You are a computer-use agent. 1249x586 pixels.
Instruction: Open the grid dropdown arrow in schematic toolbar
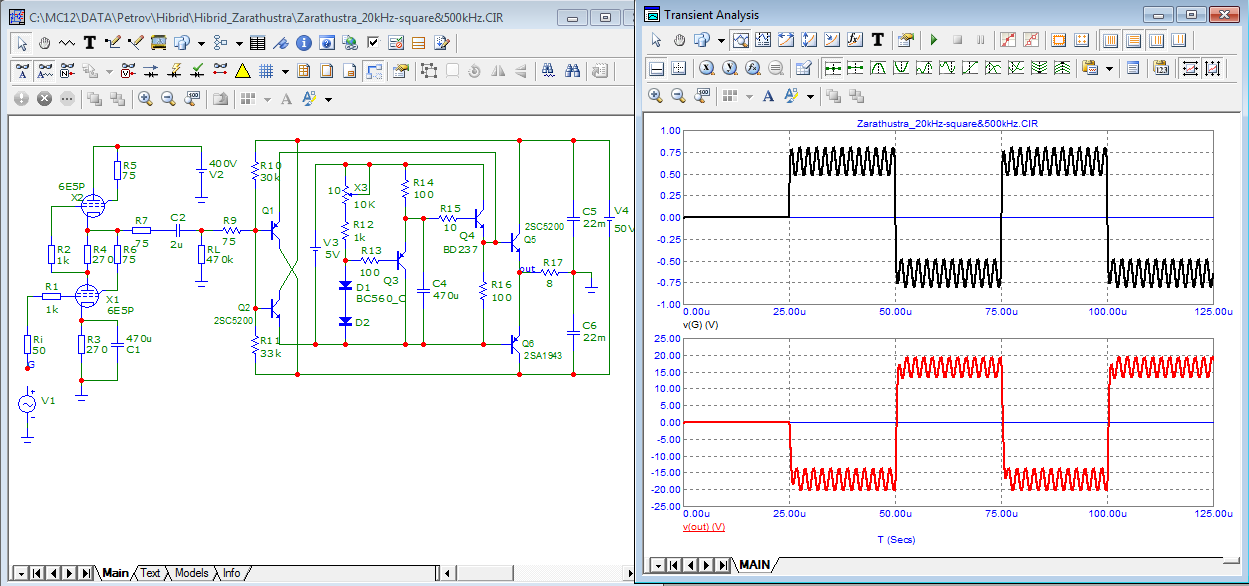[x=285, y=72]
